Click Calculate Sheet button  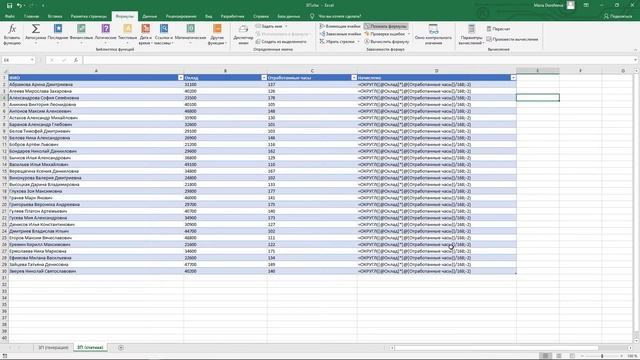[x=512, y=39]
